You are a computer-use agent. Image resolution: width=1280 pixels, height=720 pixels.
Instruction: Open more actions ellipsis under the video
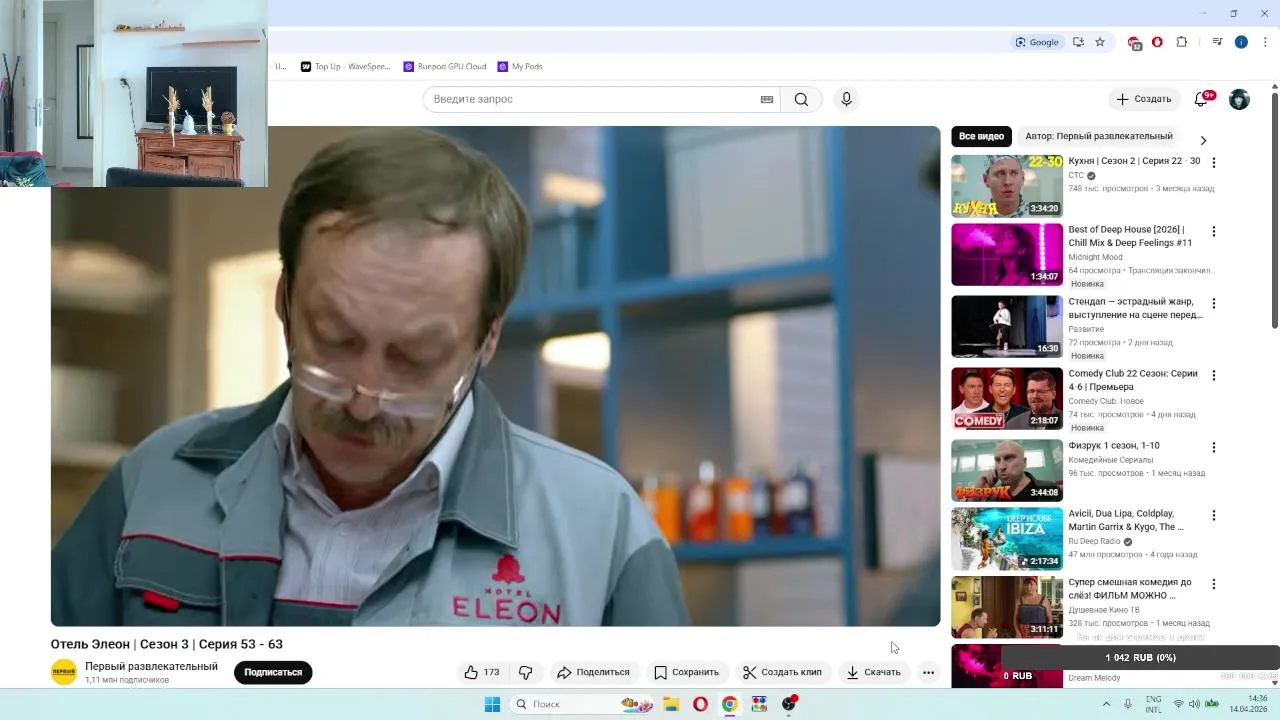[928, 672]
